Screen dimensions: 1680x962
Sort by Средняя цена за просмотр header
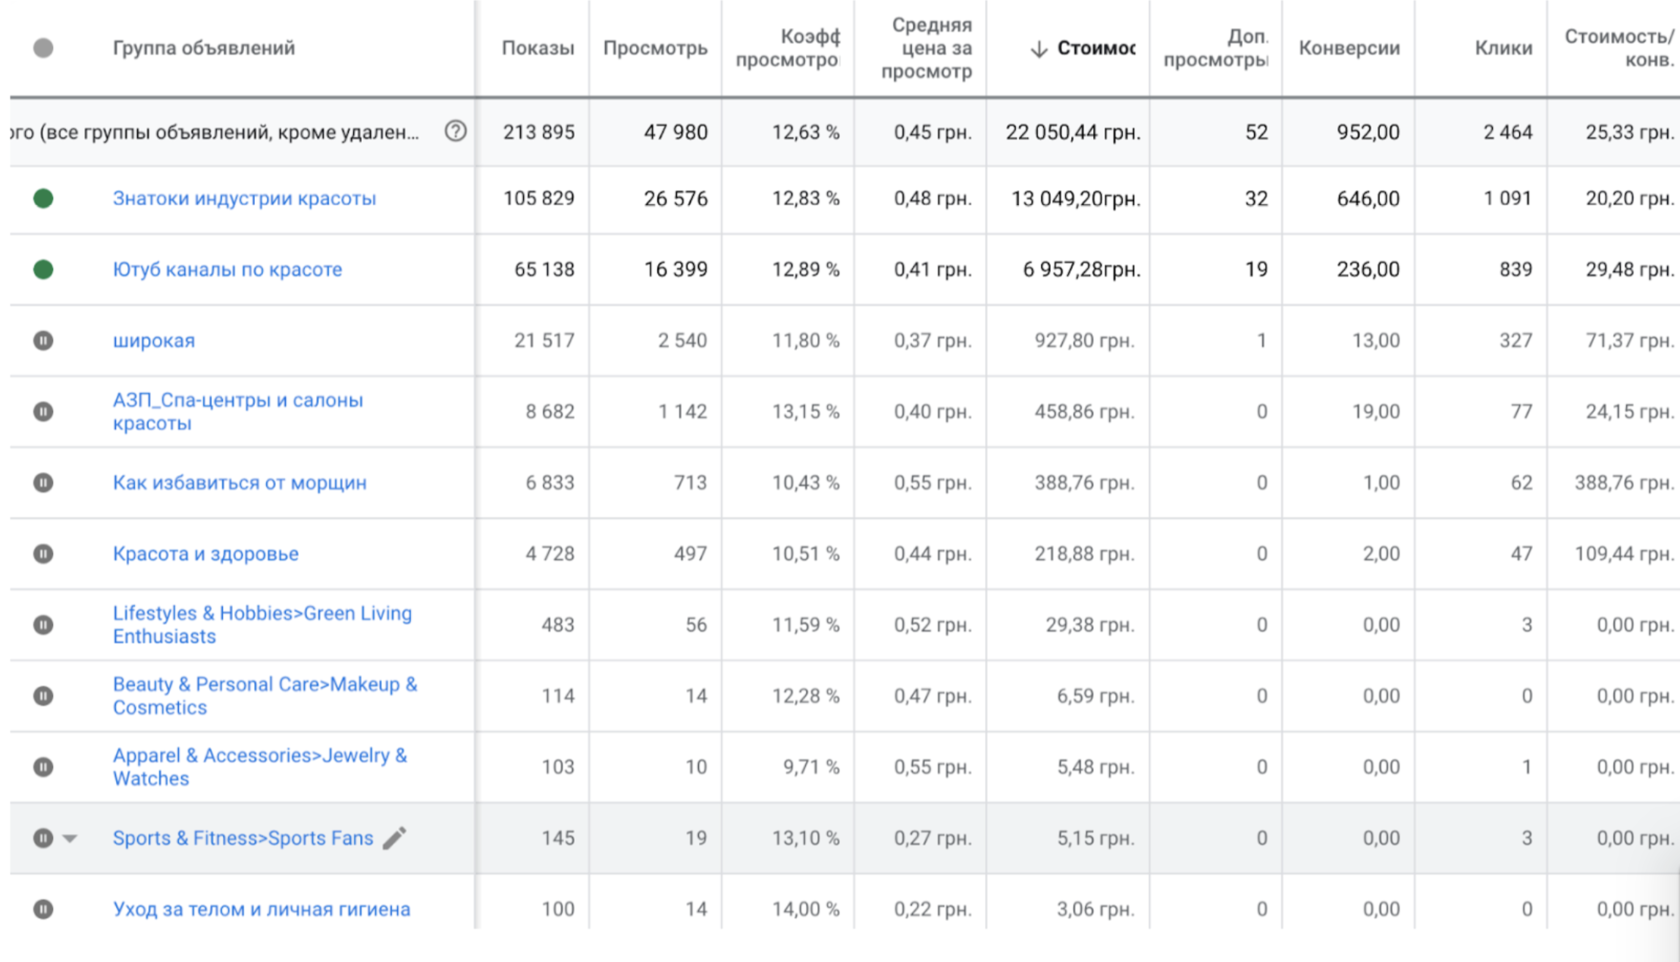point(926,48)
